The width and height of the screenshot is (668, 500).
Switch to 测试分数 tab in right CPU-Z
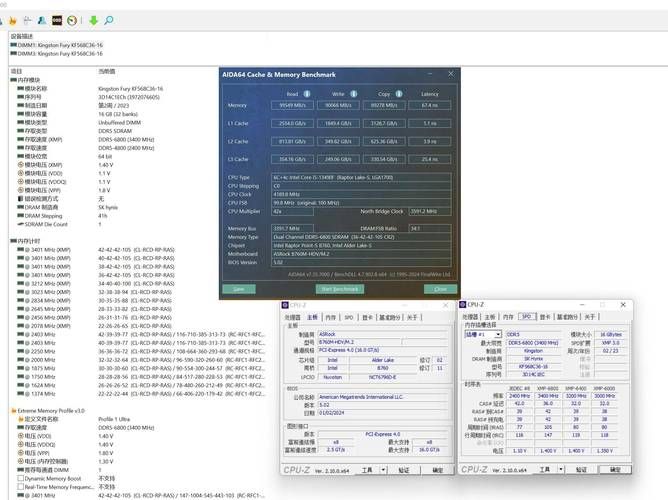(567, 317)
